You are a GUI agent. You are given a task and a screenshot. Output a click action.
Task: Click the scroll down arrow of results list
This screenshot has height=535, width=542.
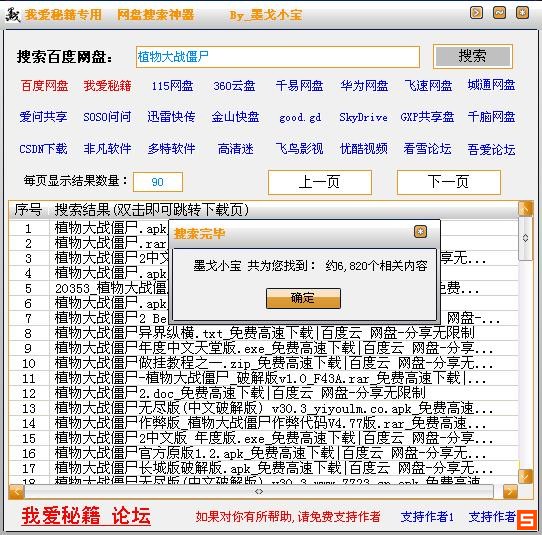[525, 476]
